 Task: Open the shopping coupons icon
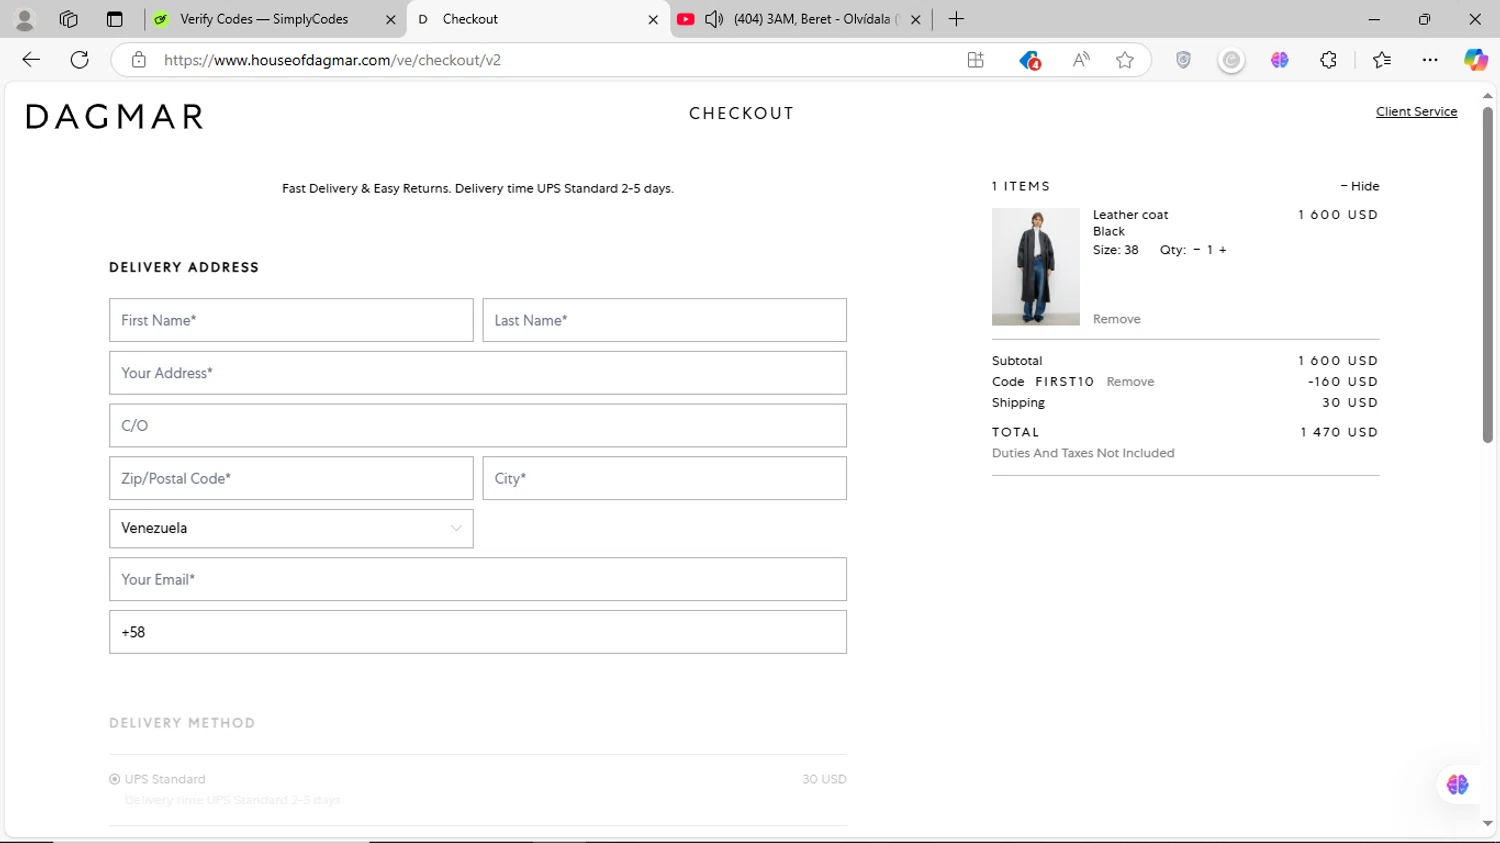1030,60
